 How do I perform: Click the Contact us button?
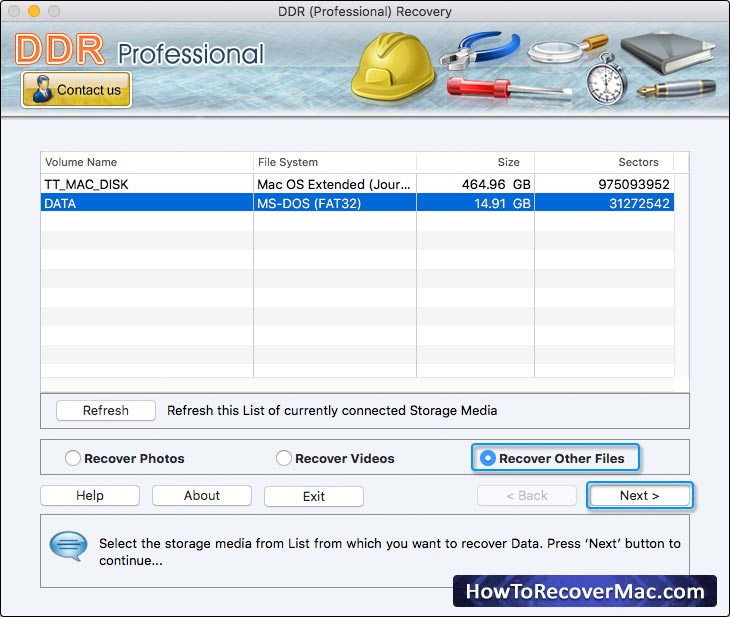point(76,89)
